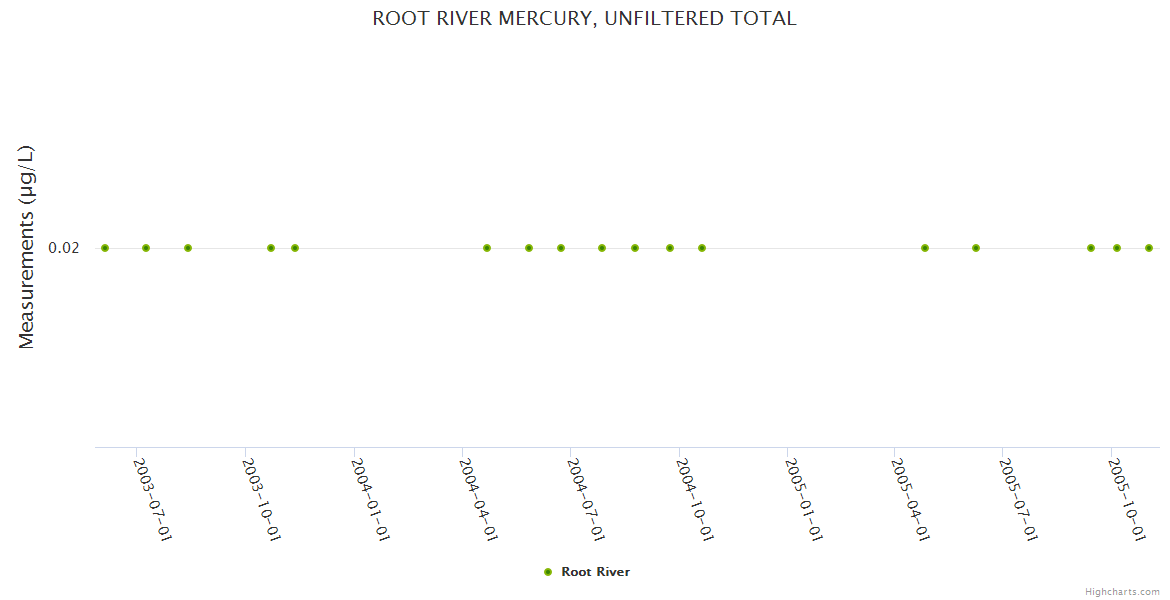Click the leftmost data point on the chart
Viewport: 1170px width, 600px height.
click(105, 248)
